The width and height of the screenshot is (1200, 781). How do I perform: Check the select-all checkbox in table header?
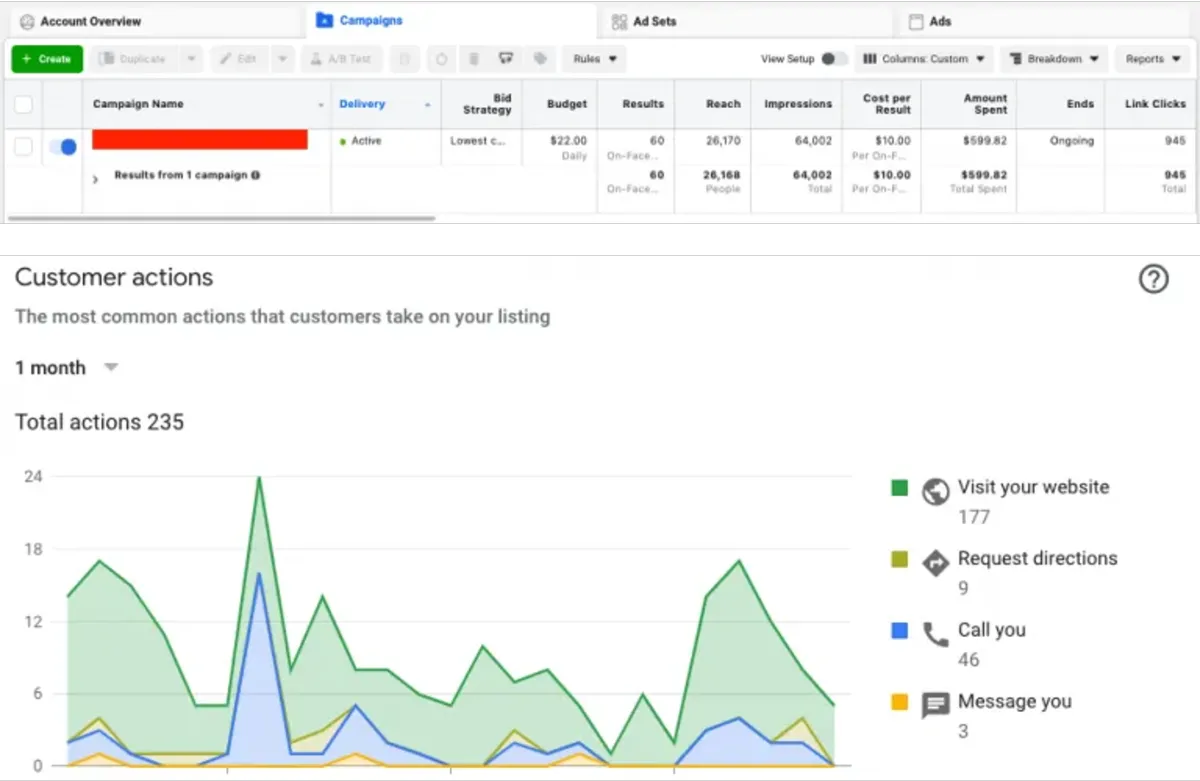(x=23, y=104)
